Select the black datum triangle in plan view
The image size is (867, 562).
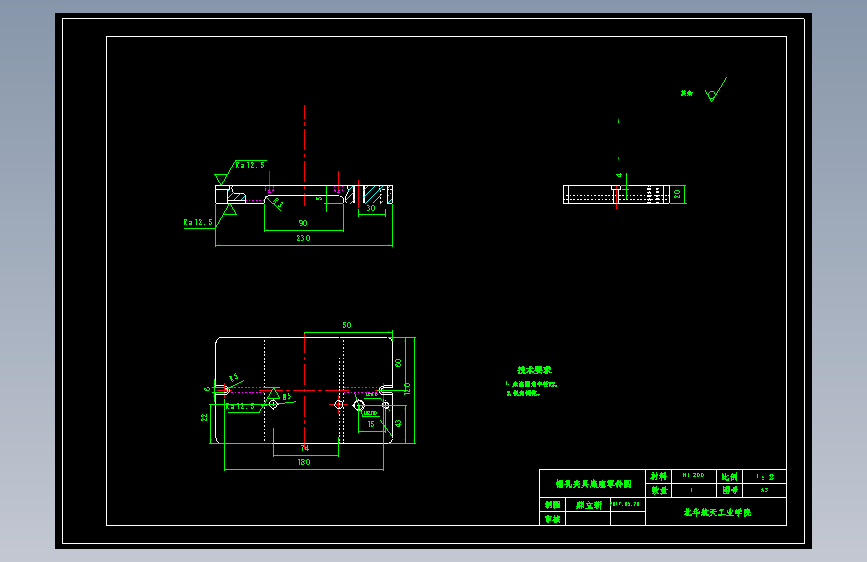[273, 394]
